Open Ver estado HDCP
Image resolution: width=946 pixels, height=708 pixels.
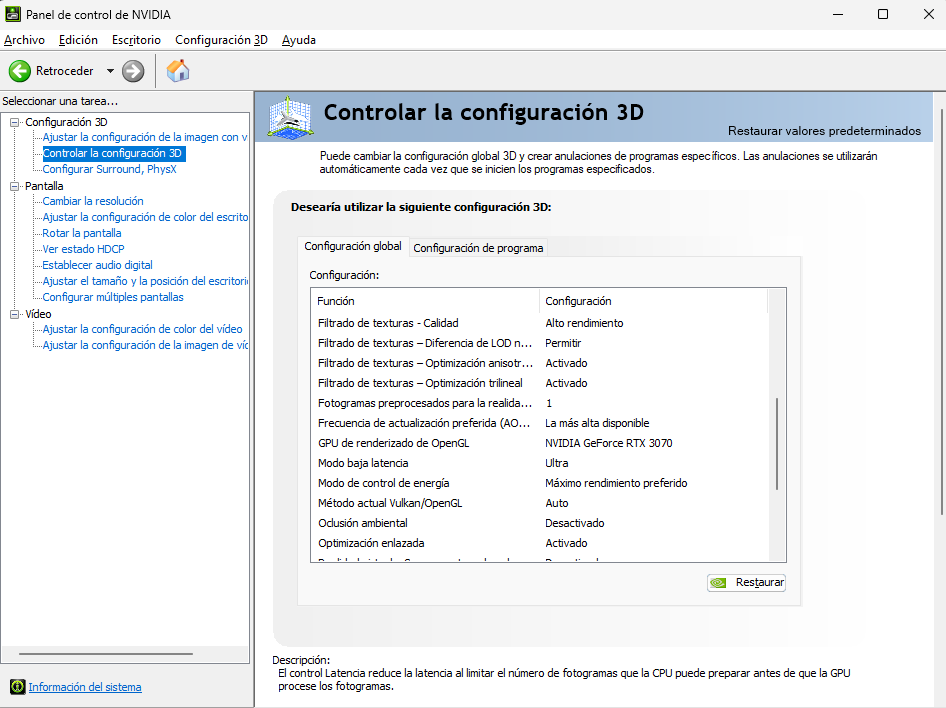click(x=83, y=249)
